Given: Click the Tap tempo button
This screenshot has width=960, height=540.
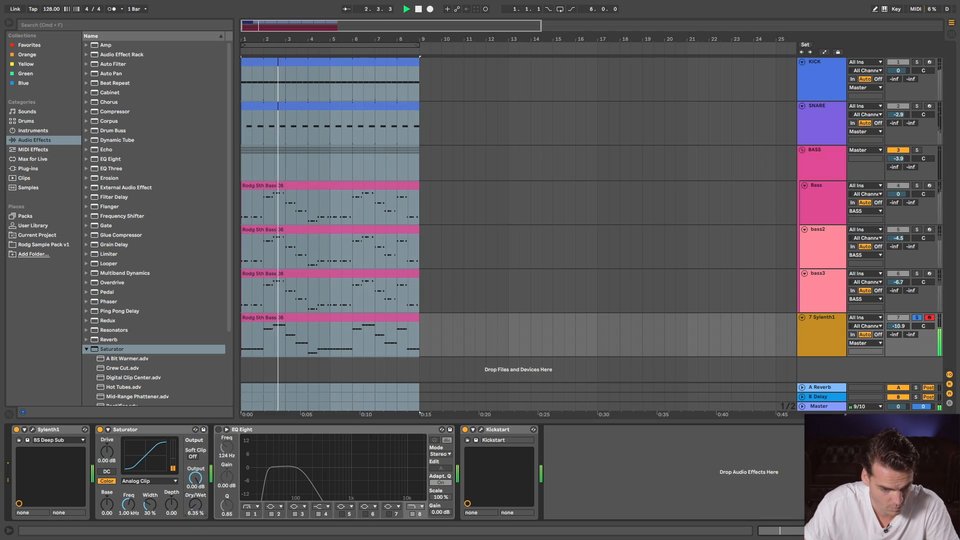Looking at the screenshot, I should pyautogui.click(x=33, y=9).
